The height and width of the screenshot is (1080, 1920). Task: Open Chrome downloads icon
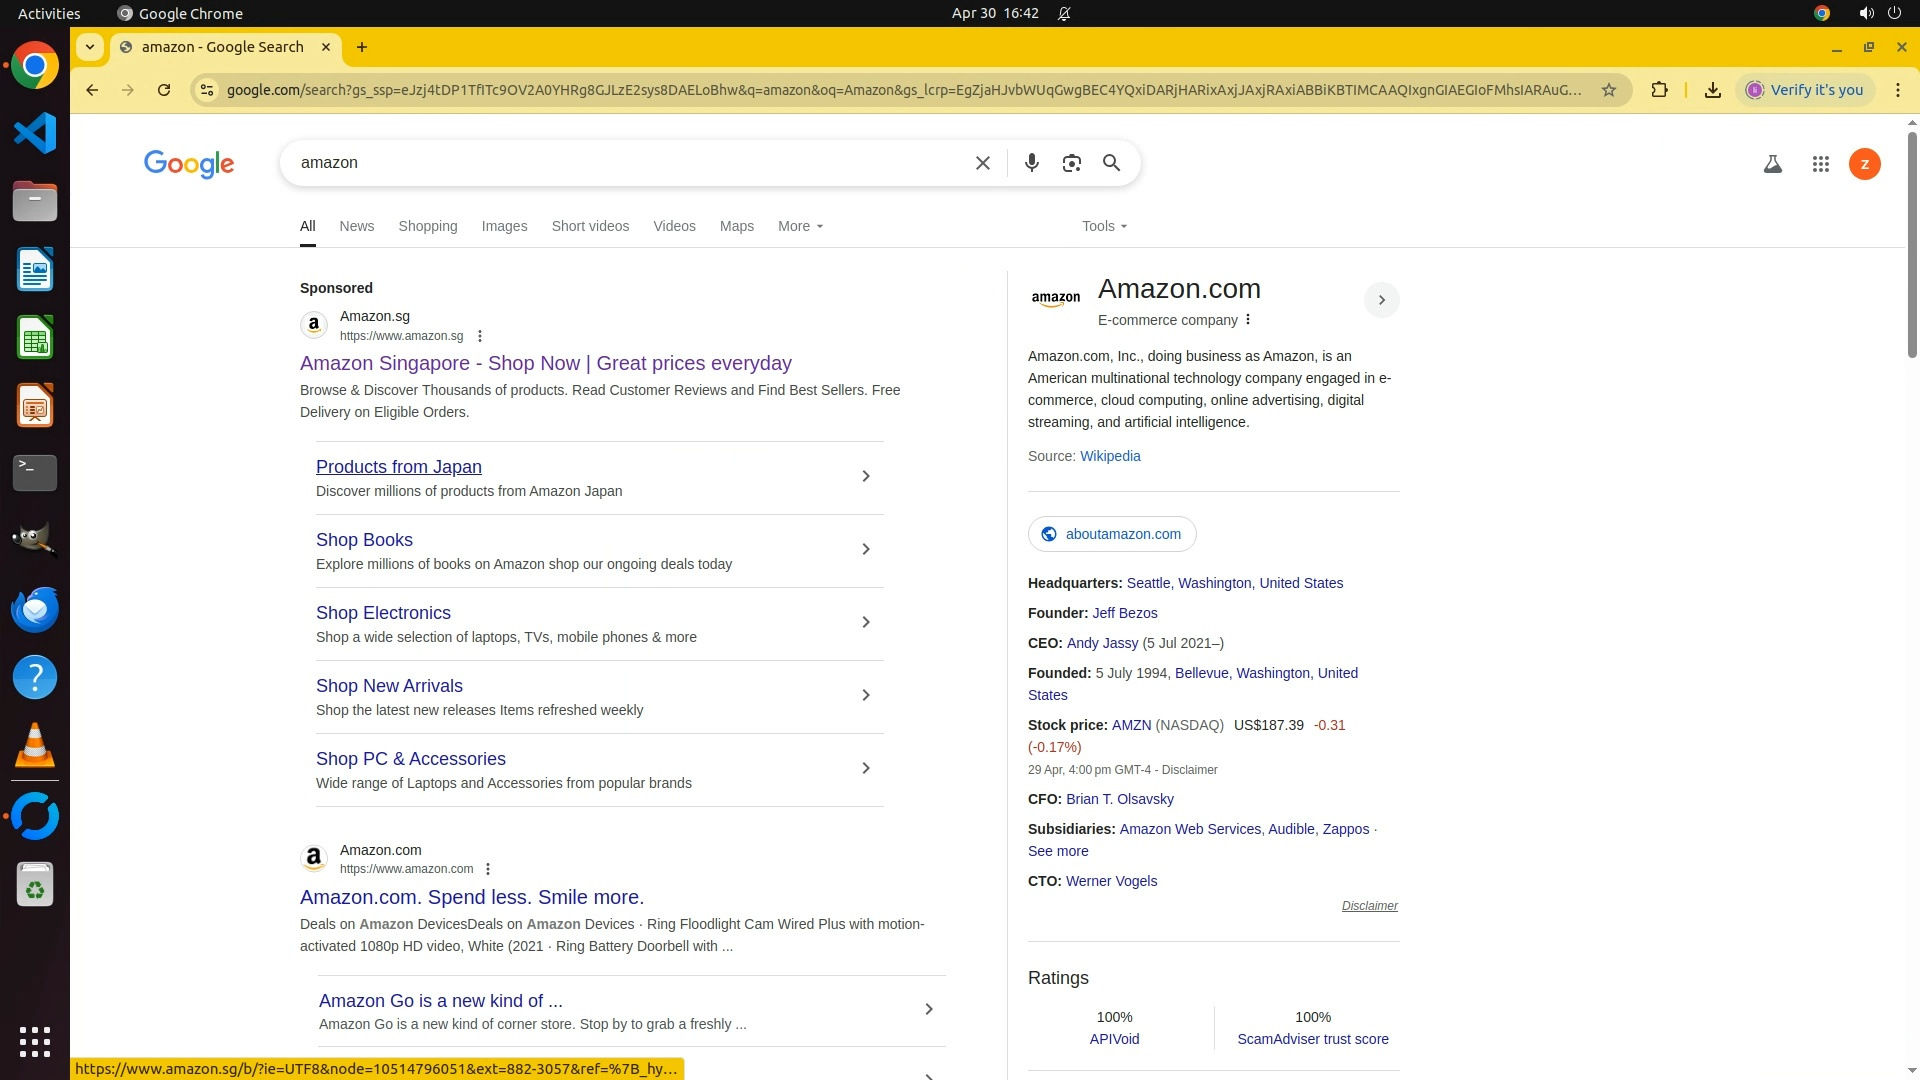[1712, 90]
